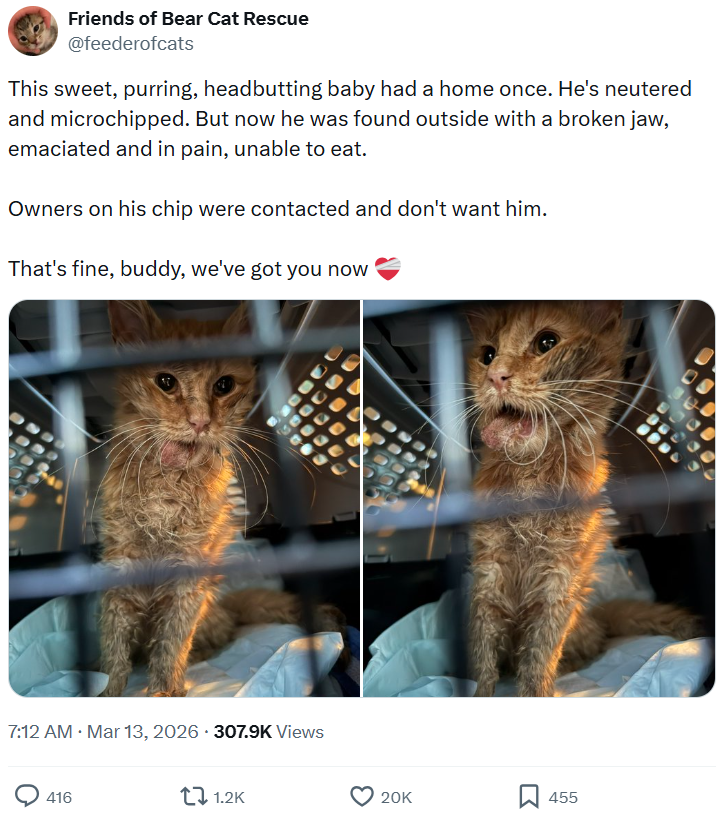Click the mending heart emoji
Screen dimensions: 722x814
[388, 269]
